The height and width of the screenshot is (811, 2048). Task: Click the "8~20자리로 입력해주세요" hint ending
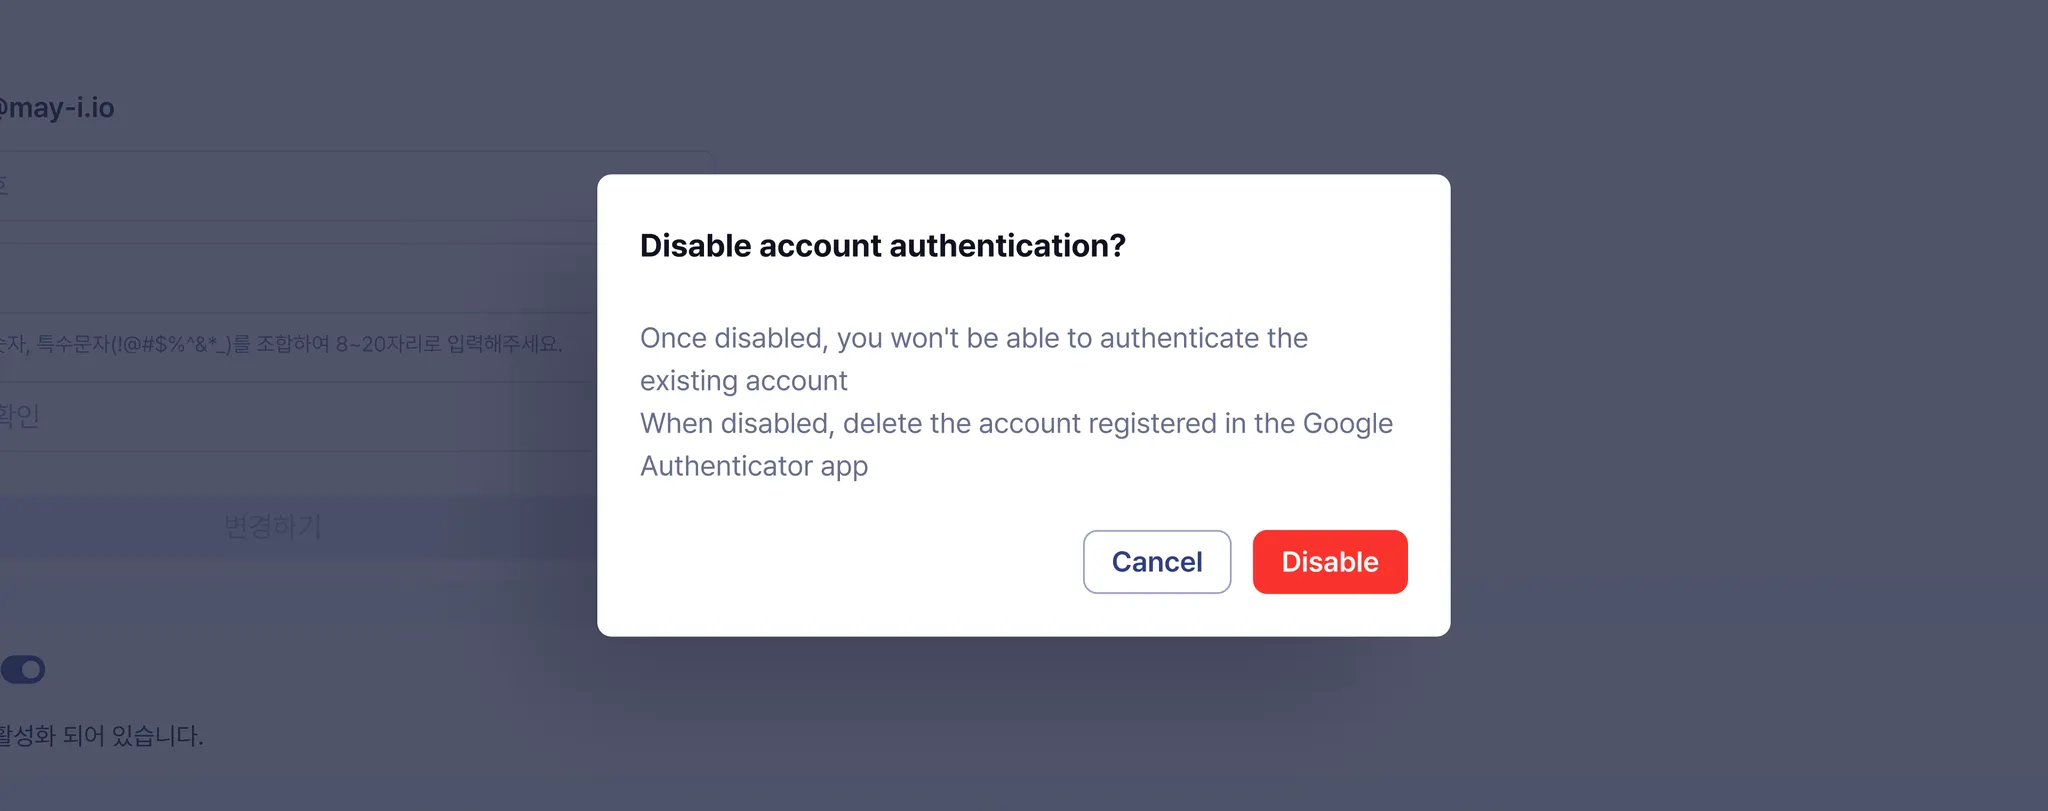[x=449, y=345]
